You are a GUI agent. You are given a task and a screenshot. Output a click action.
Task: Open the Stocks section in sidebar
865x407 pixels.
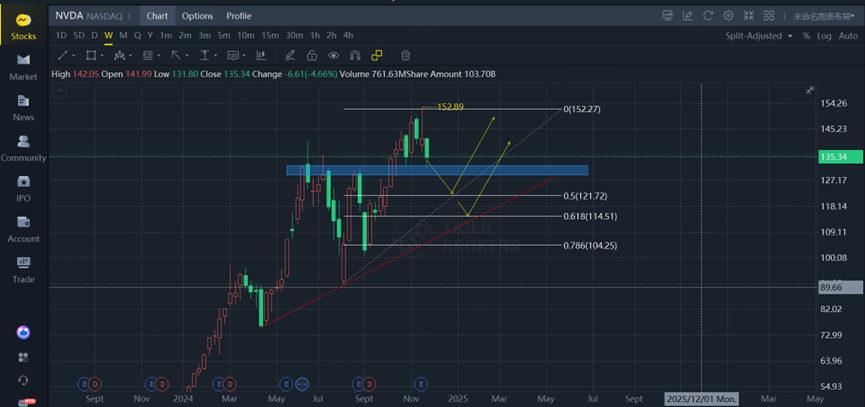(24, 27)
